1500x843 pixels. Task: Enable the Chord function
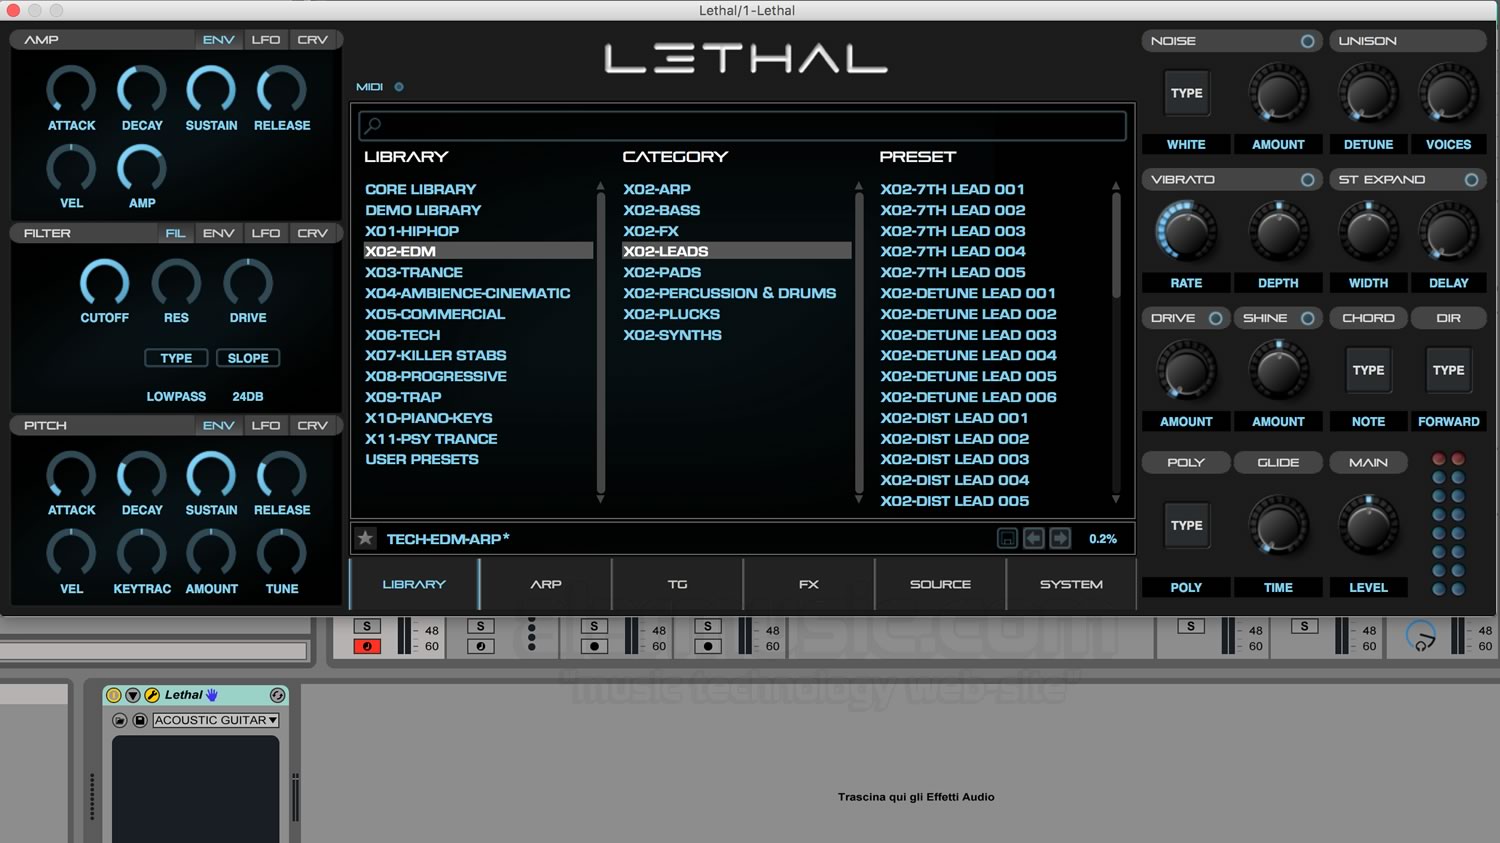click(x=1368, y=318)
